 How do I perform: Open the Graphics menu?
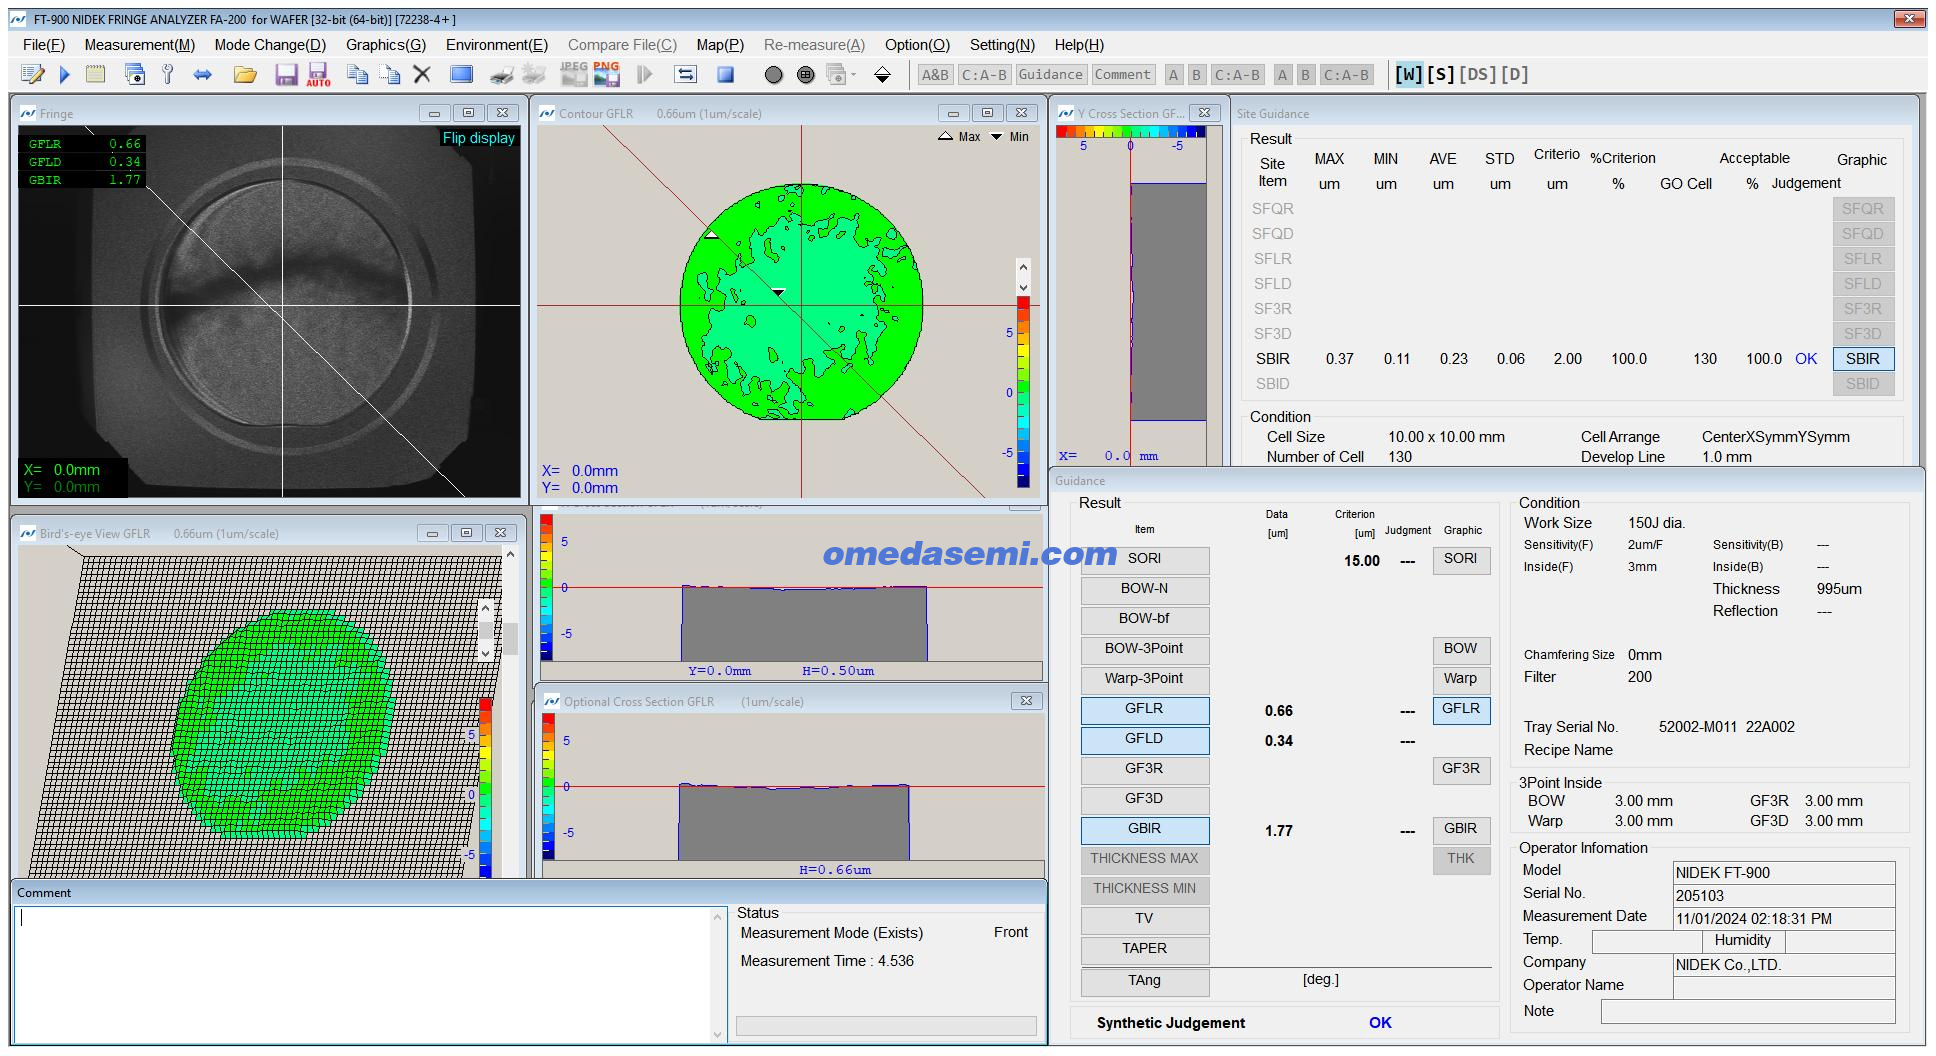point(385,45)
